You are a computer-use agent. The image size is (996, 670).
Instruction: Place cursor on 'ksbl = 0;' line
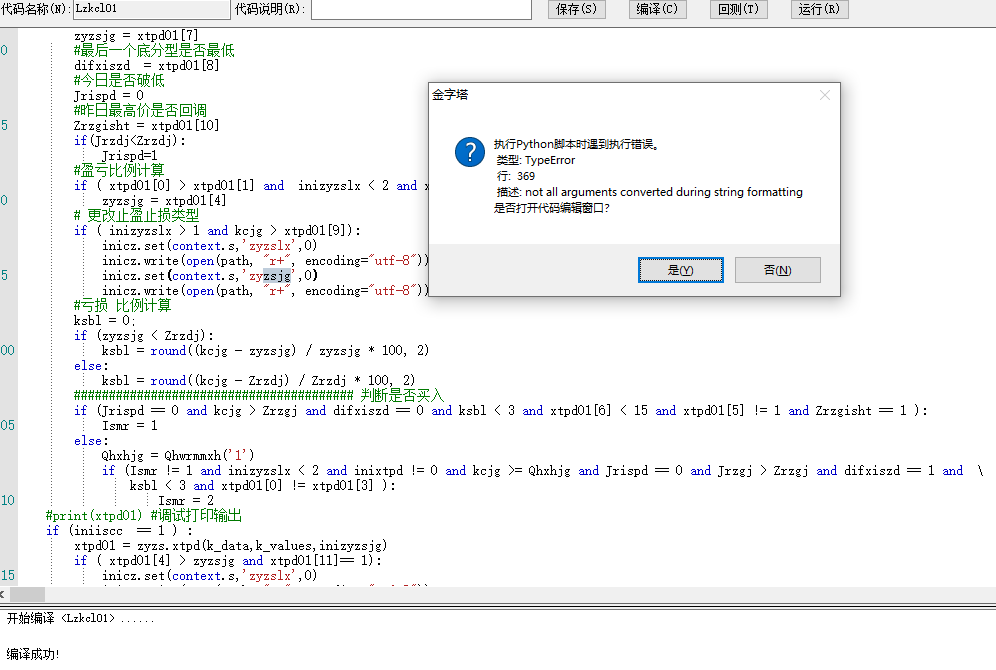[x=104, y=321]
